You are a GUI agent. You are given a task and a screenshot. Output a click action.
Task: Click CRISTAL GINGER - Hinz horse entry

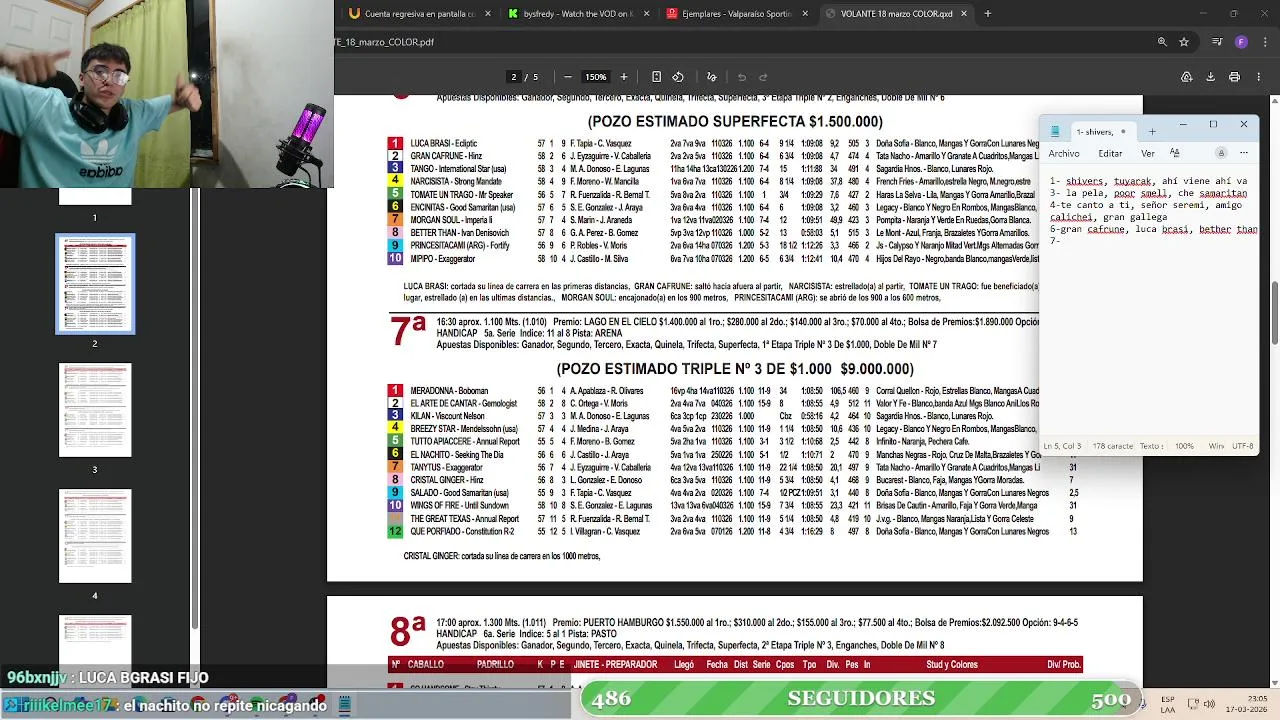pos(447,480)
